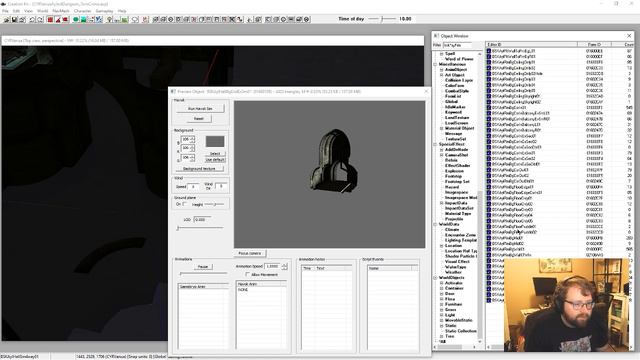Expand the AnimObject tree node
Screen dimensions: 640x360
click(442, 70)
